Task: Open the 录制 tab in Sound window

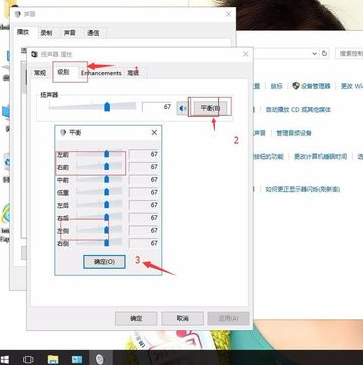Action: pos(46,33)
